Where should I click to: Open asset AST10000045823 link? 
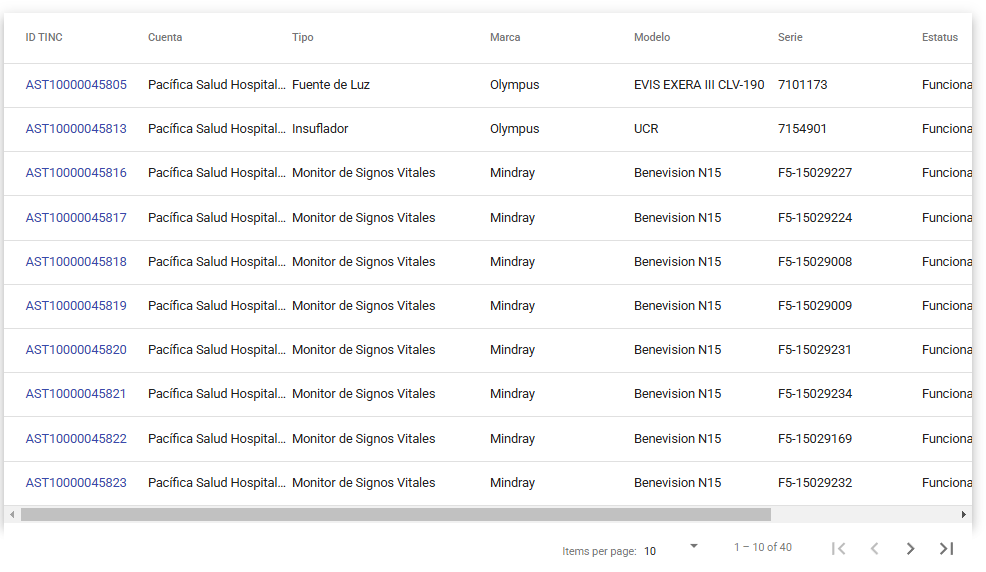pyautogui.click(x=76, y=483)
